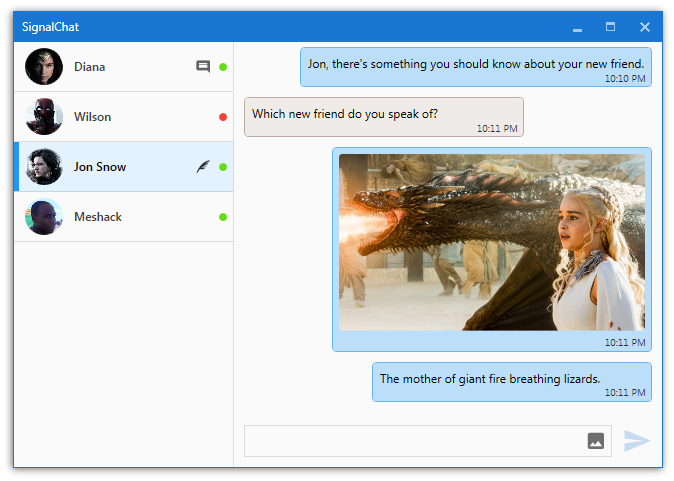Click the 10:10 PM timestamp
674x481 pixels.
coord(625,79)
